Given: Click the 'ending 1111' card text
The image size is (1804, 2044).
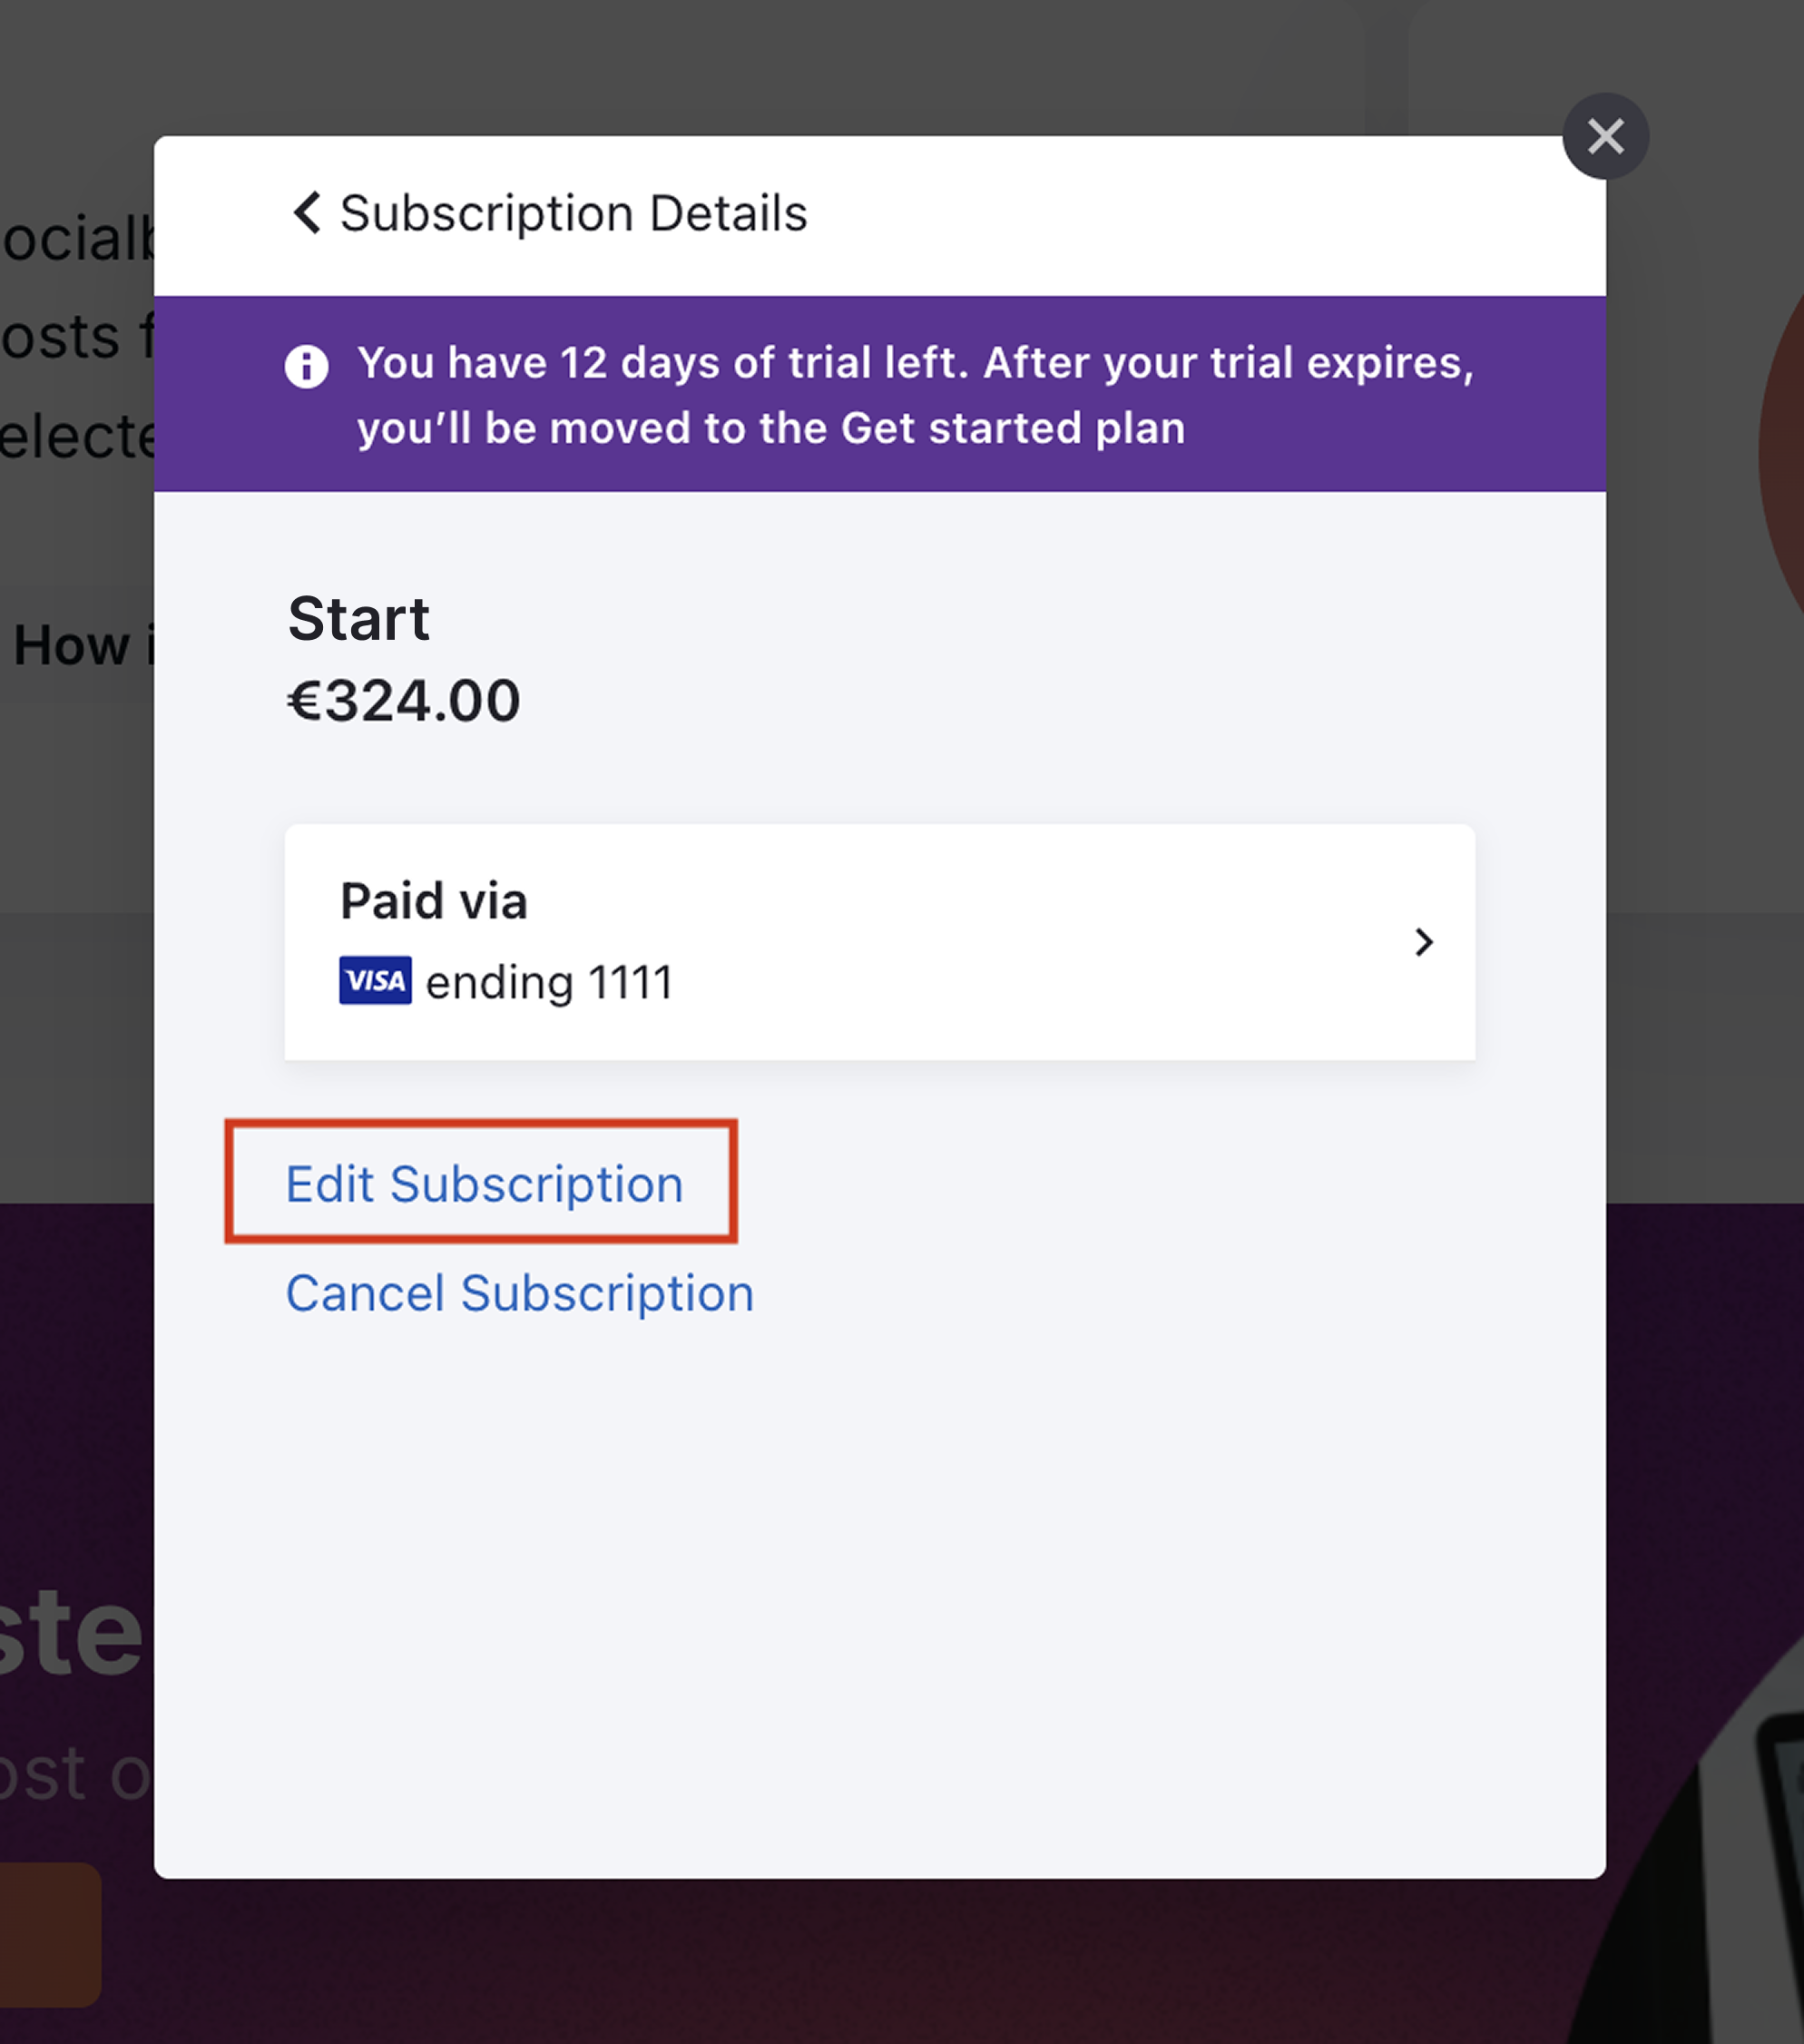Looking at the screenshot, I should (550, 982).
